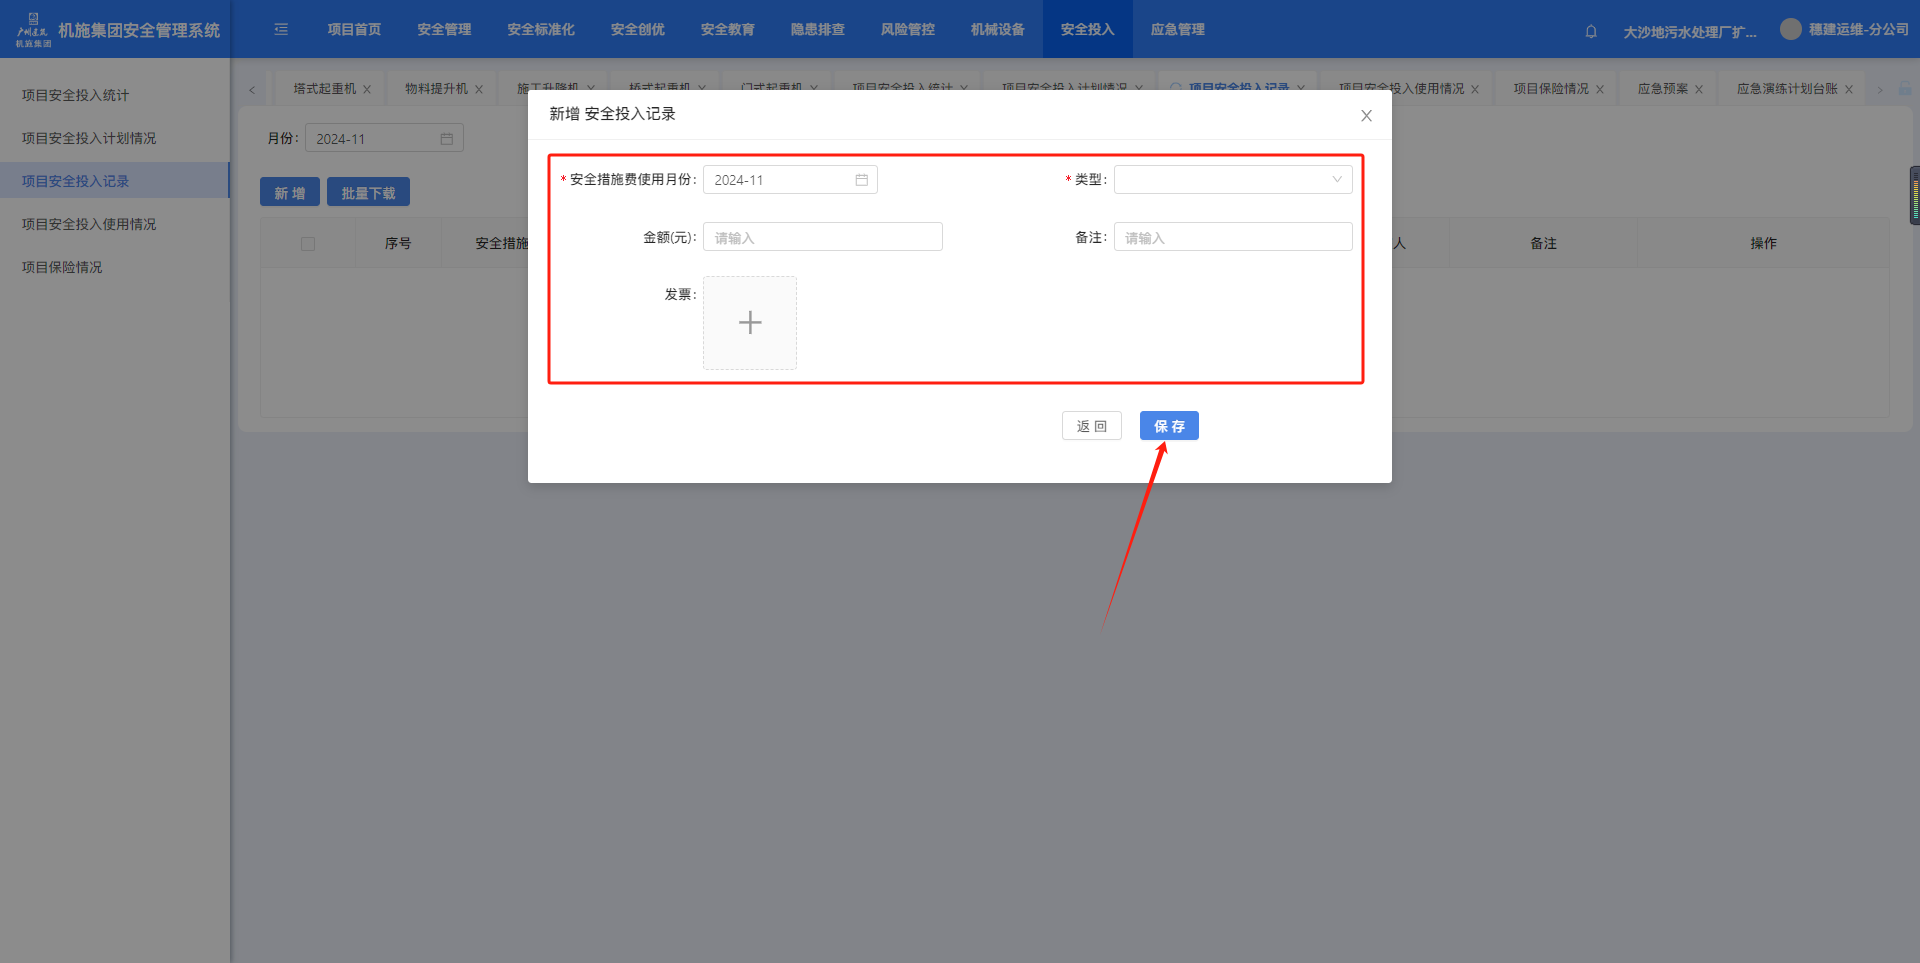Screen dimensions: 1920x963
Task: Toggle the select-all checkbox in table header
Action: [308, 244]
